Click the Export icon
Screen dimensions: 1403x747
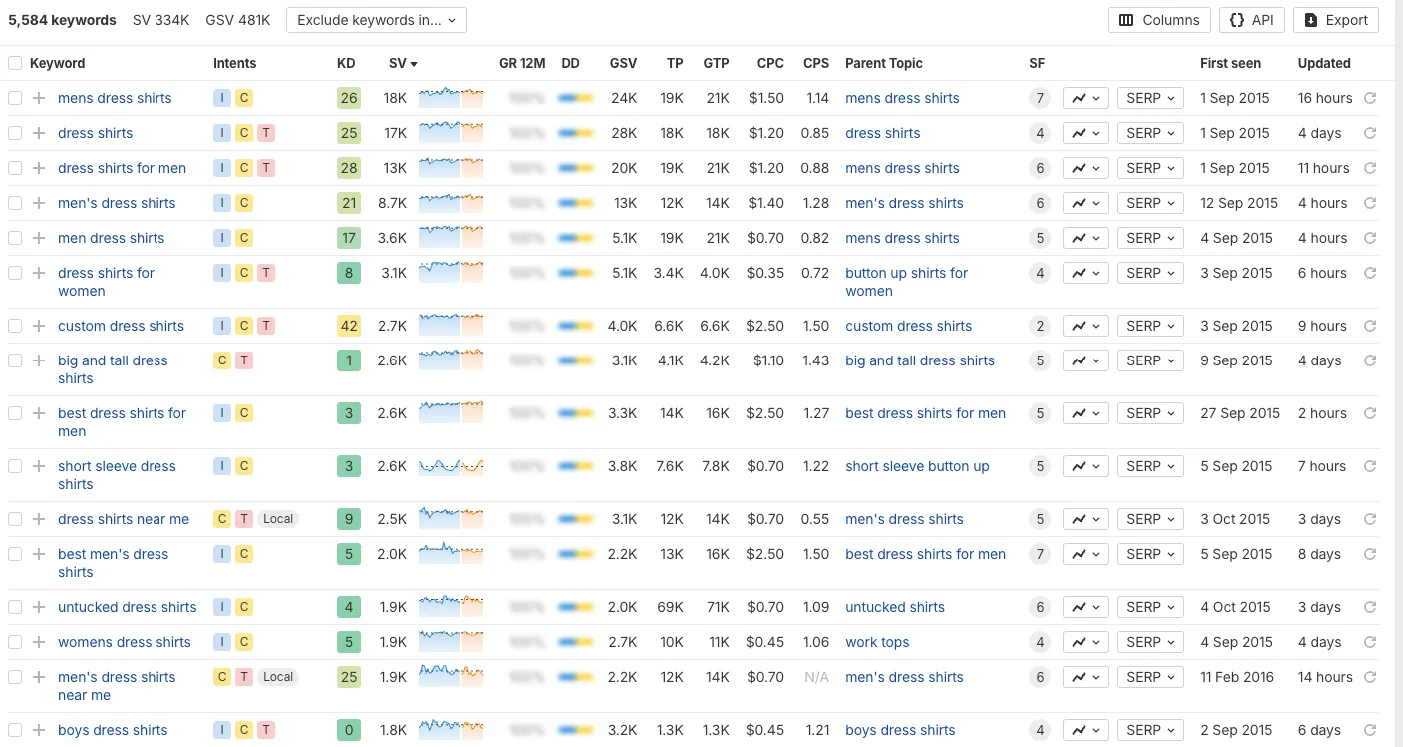[1335, 19]
